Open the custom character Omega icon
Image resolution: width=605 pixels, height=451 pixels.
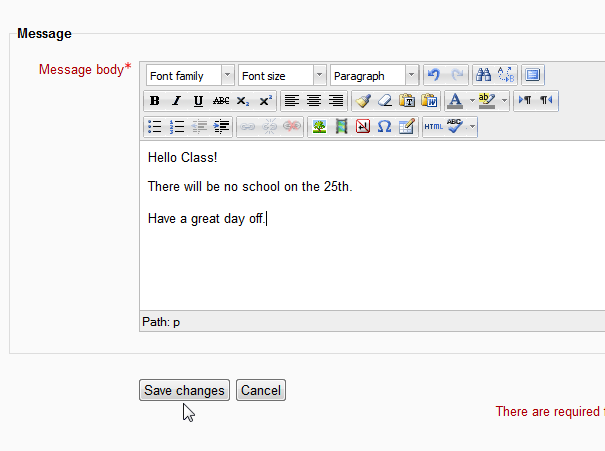tap(384, 127)
